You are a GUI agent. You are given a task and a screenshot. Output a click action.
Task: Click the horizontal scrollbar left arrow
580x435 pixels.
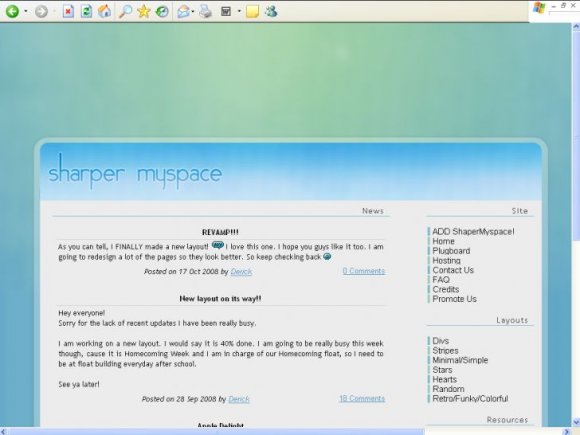(x=4, y=431)
